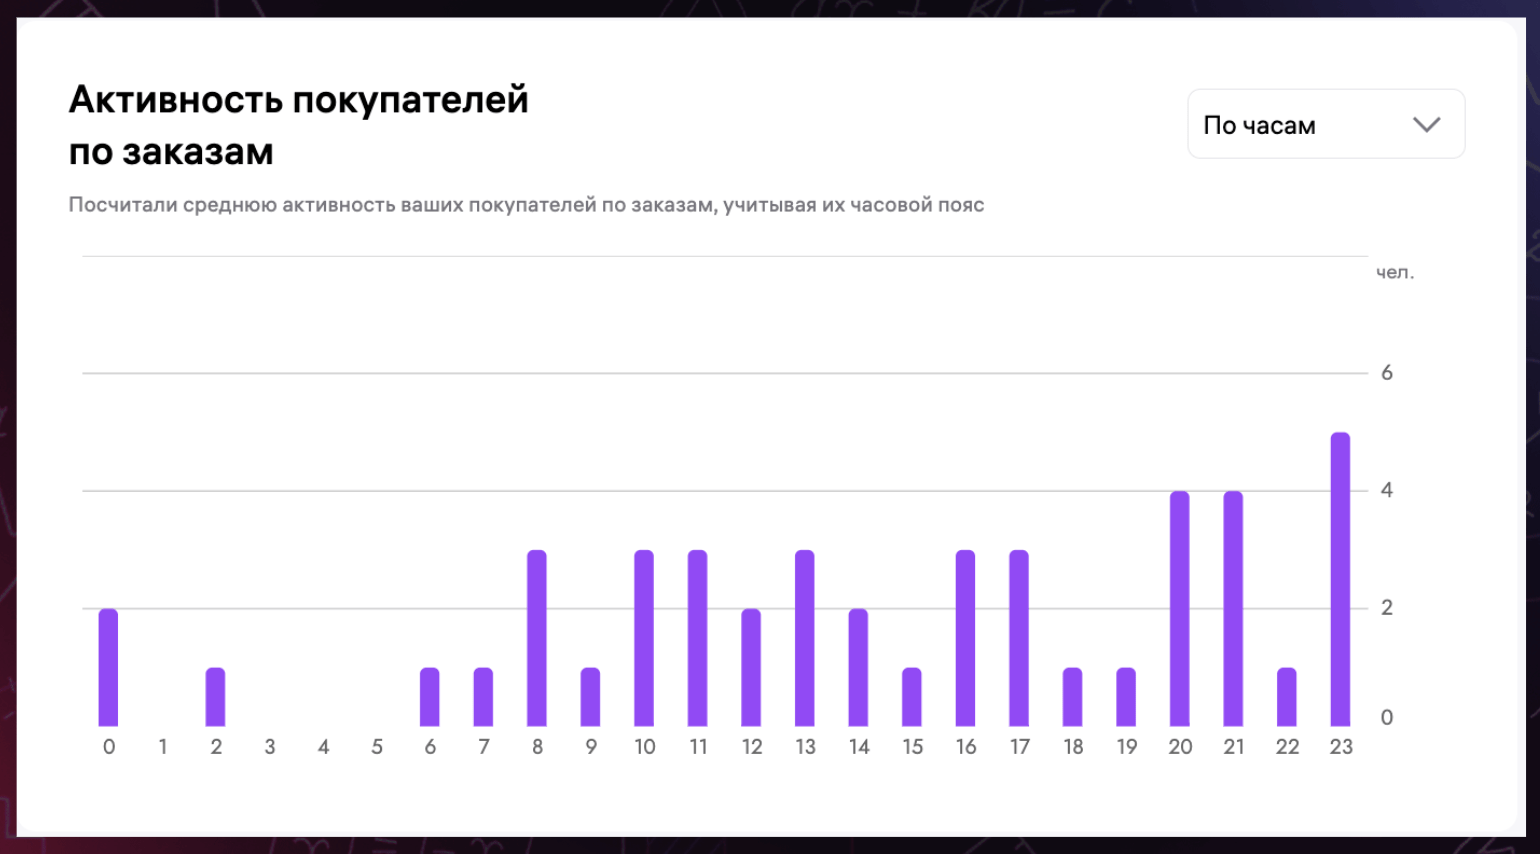The height and width of the screenshot is (854, 1540).
Task: Click x-axis label '23'
Action: coord(1341,747)
